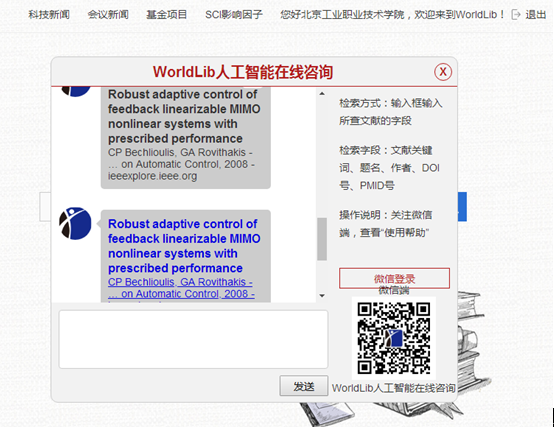Click the 操作说明 instructions text
Image resolution: width=554 pixels, height=430 pixels.
click(x=385, y=224)
